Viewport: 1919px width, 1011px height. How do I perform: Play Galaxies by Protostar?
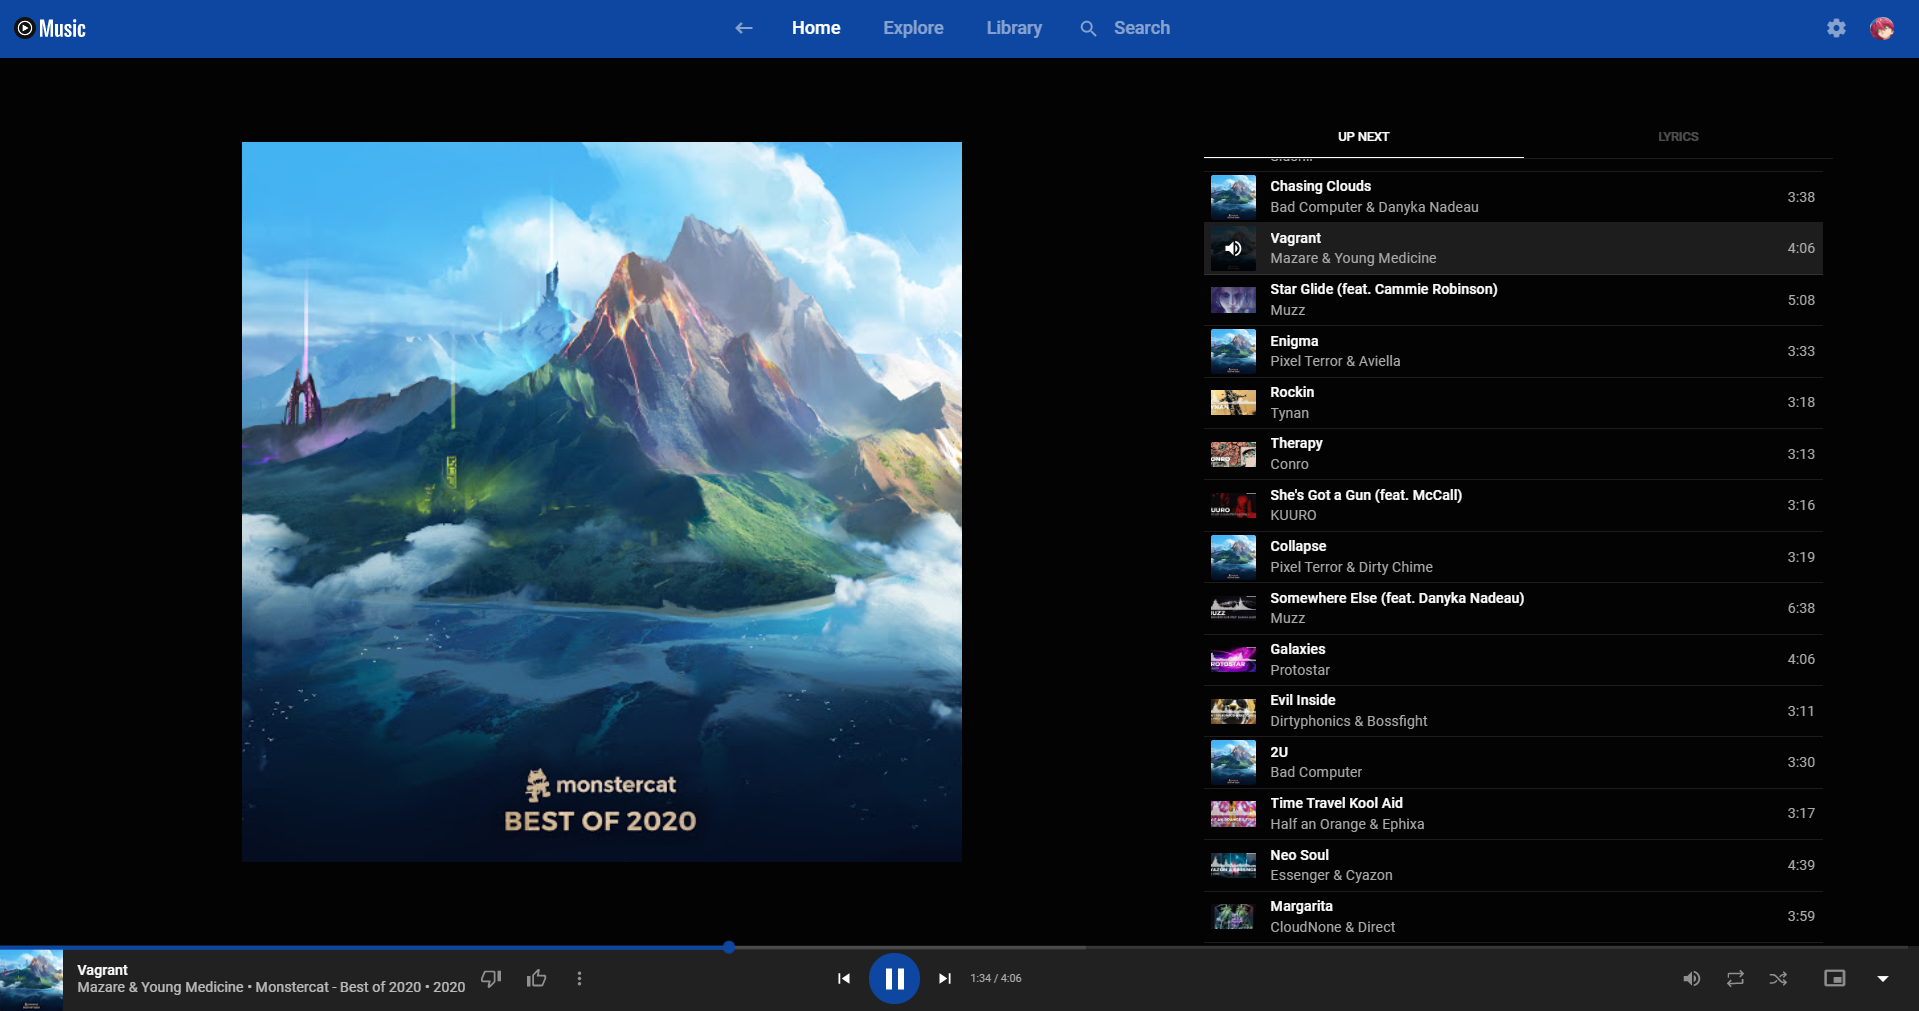point(1513,660)
